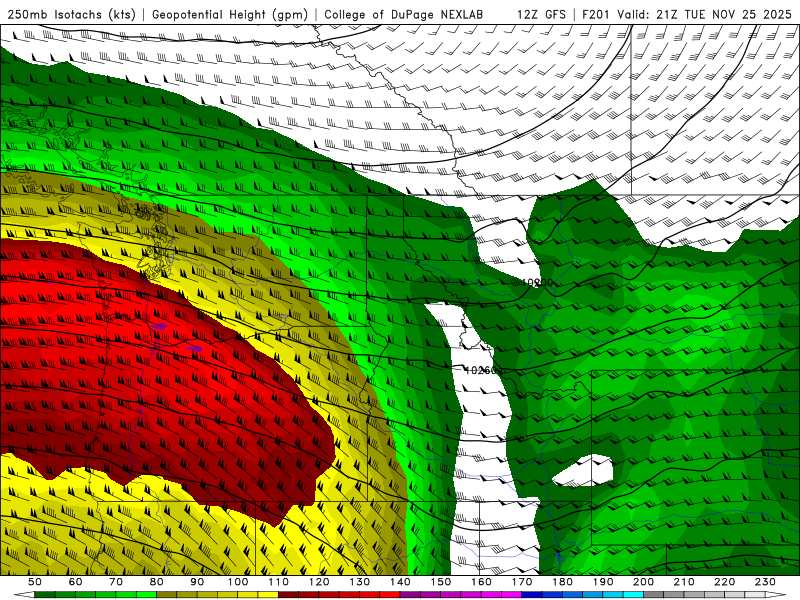Click the 120 knot scale label

click(319, 582)
